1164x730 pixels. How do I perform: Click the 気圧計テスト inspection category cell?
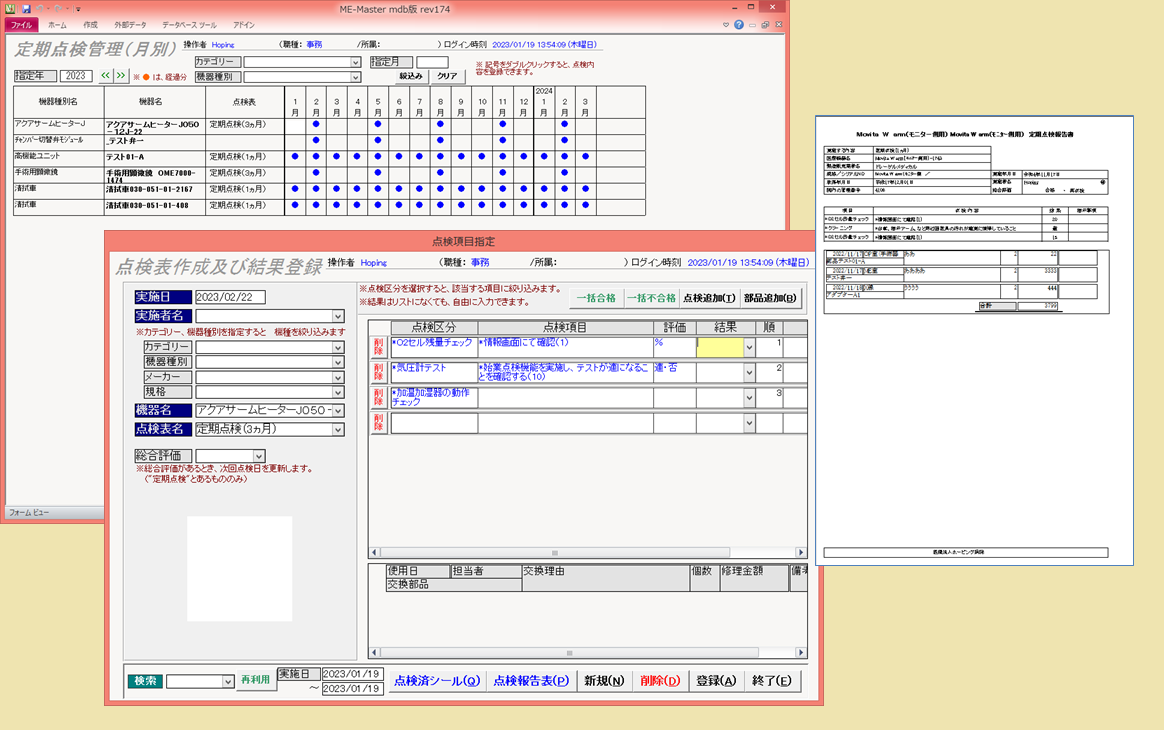coord(434,372)
